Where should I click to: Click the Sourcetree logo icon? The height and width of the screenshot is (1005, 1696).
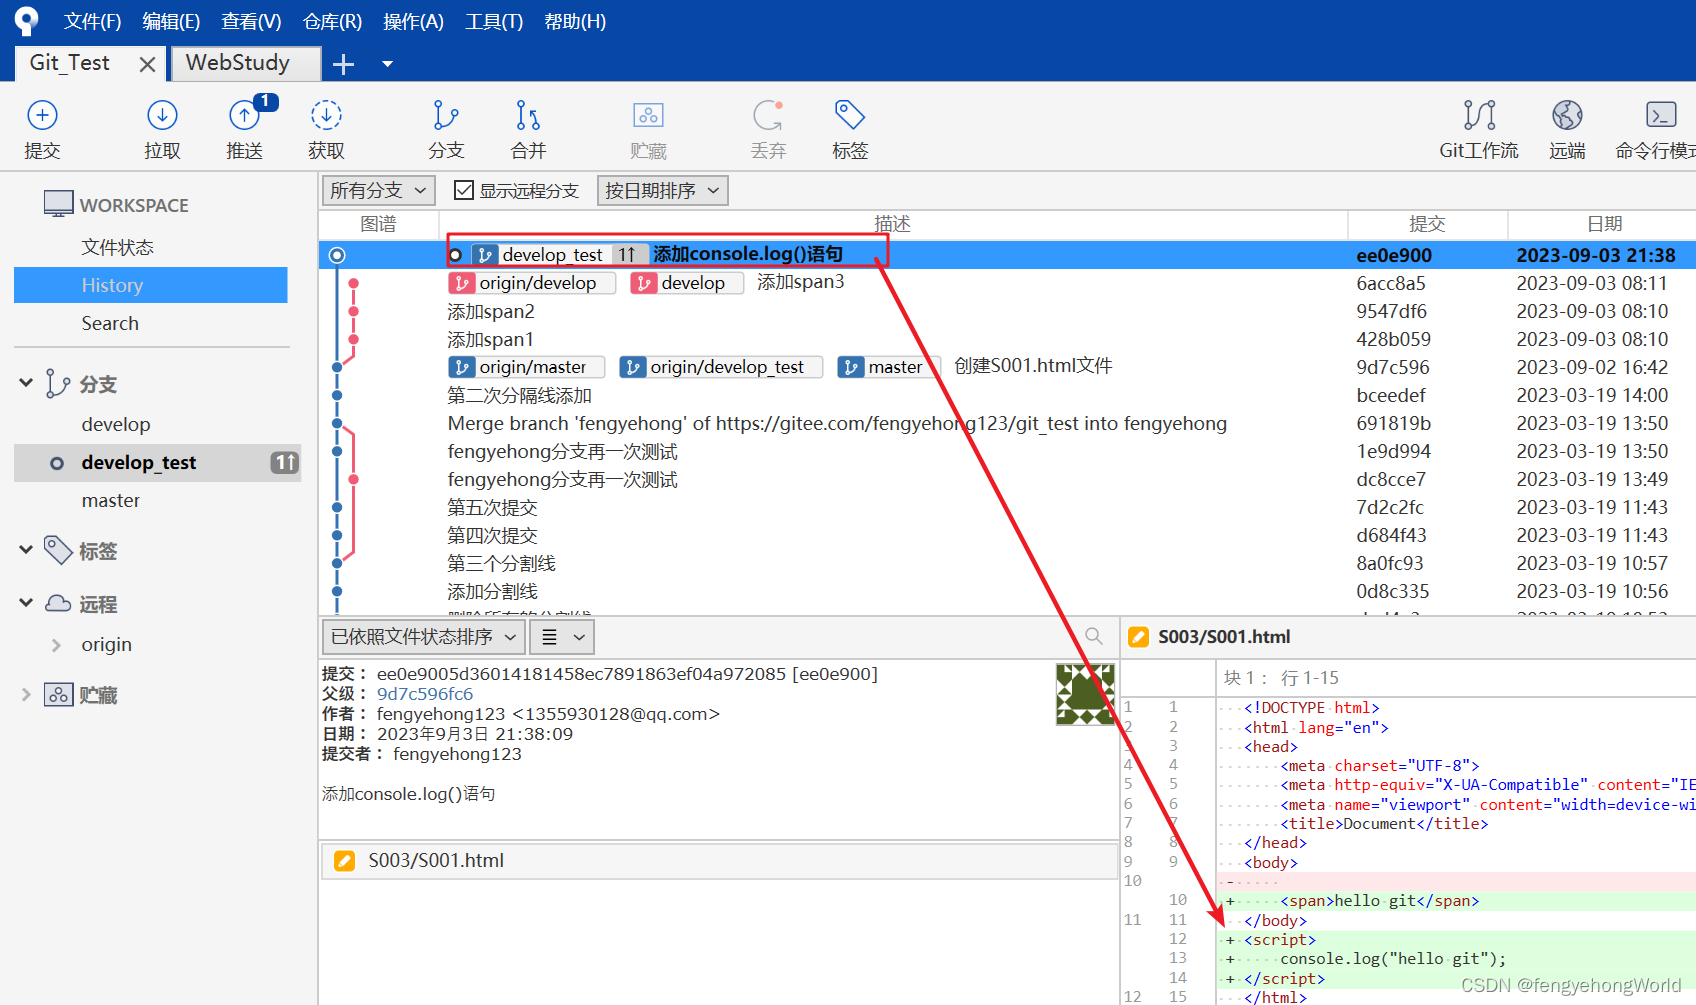26,21
